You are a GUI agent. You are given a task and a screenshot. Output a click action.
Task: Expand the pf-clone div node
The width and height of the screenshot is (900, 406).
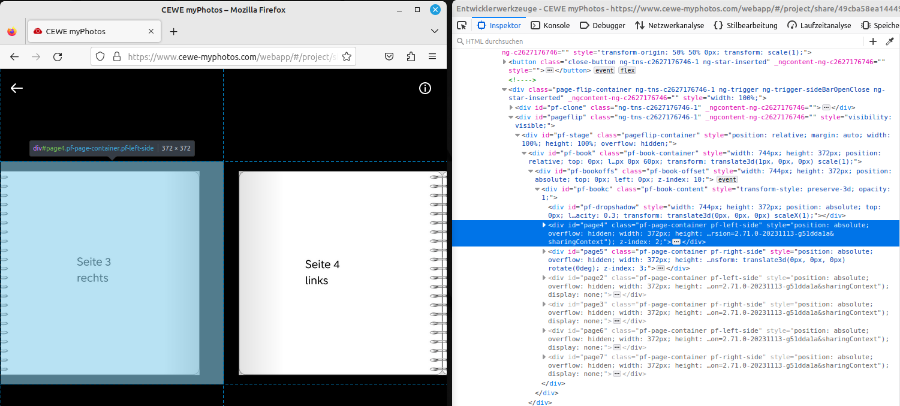point(511,107)
